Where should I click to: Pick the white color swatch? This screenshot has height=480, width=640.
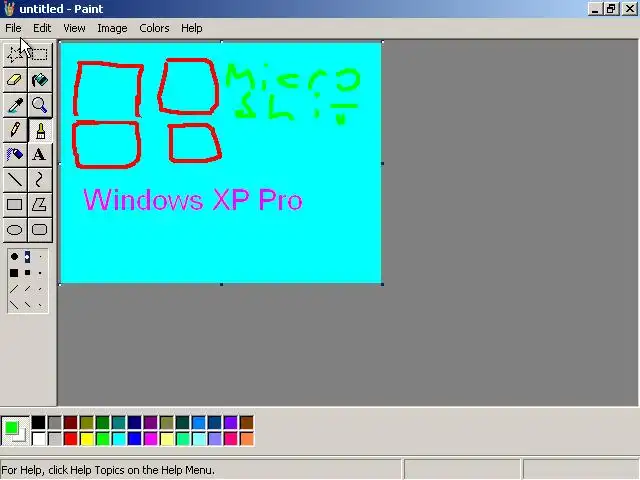point(38,439)
